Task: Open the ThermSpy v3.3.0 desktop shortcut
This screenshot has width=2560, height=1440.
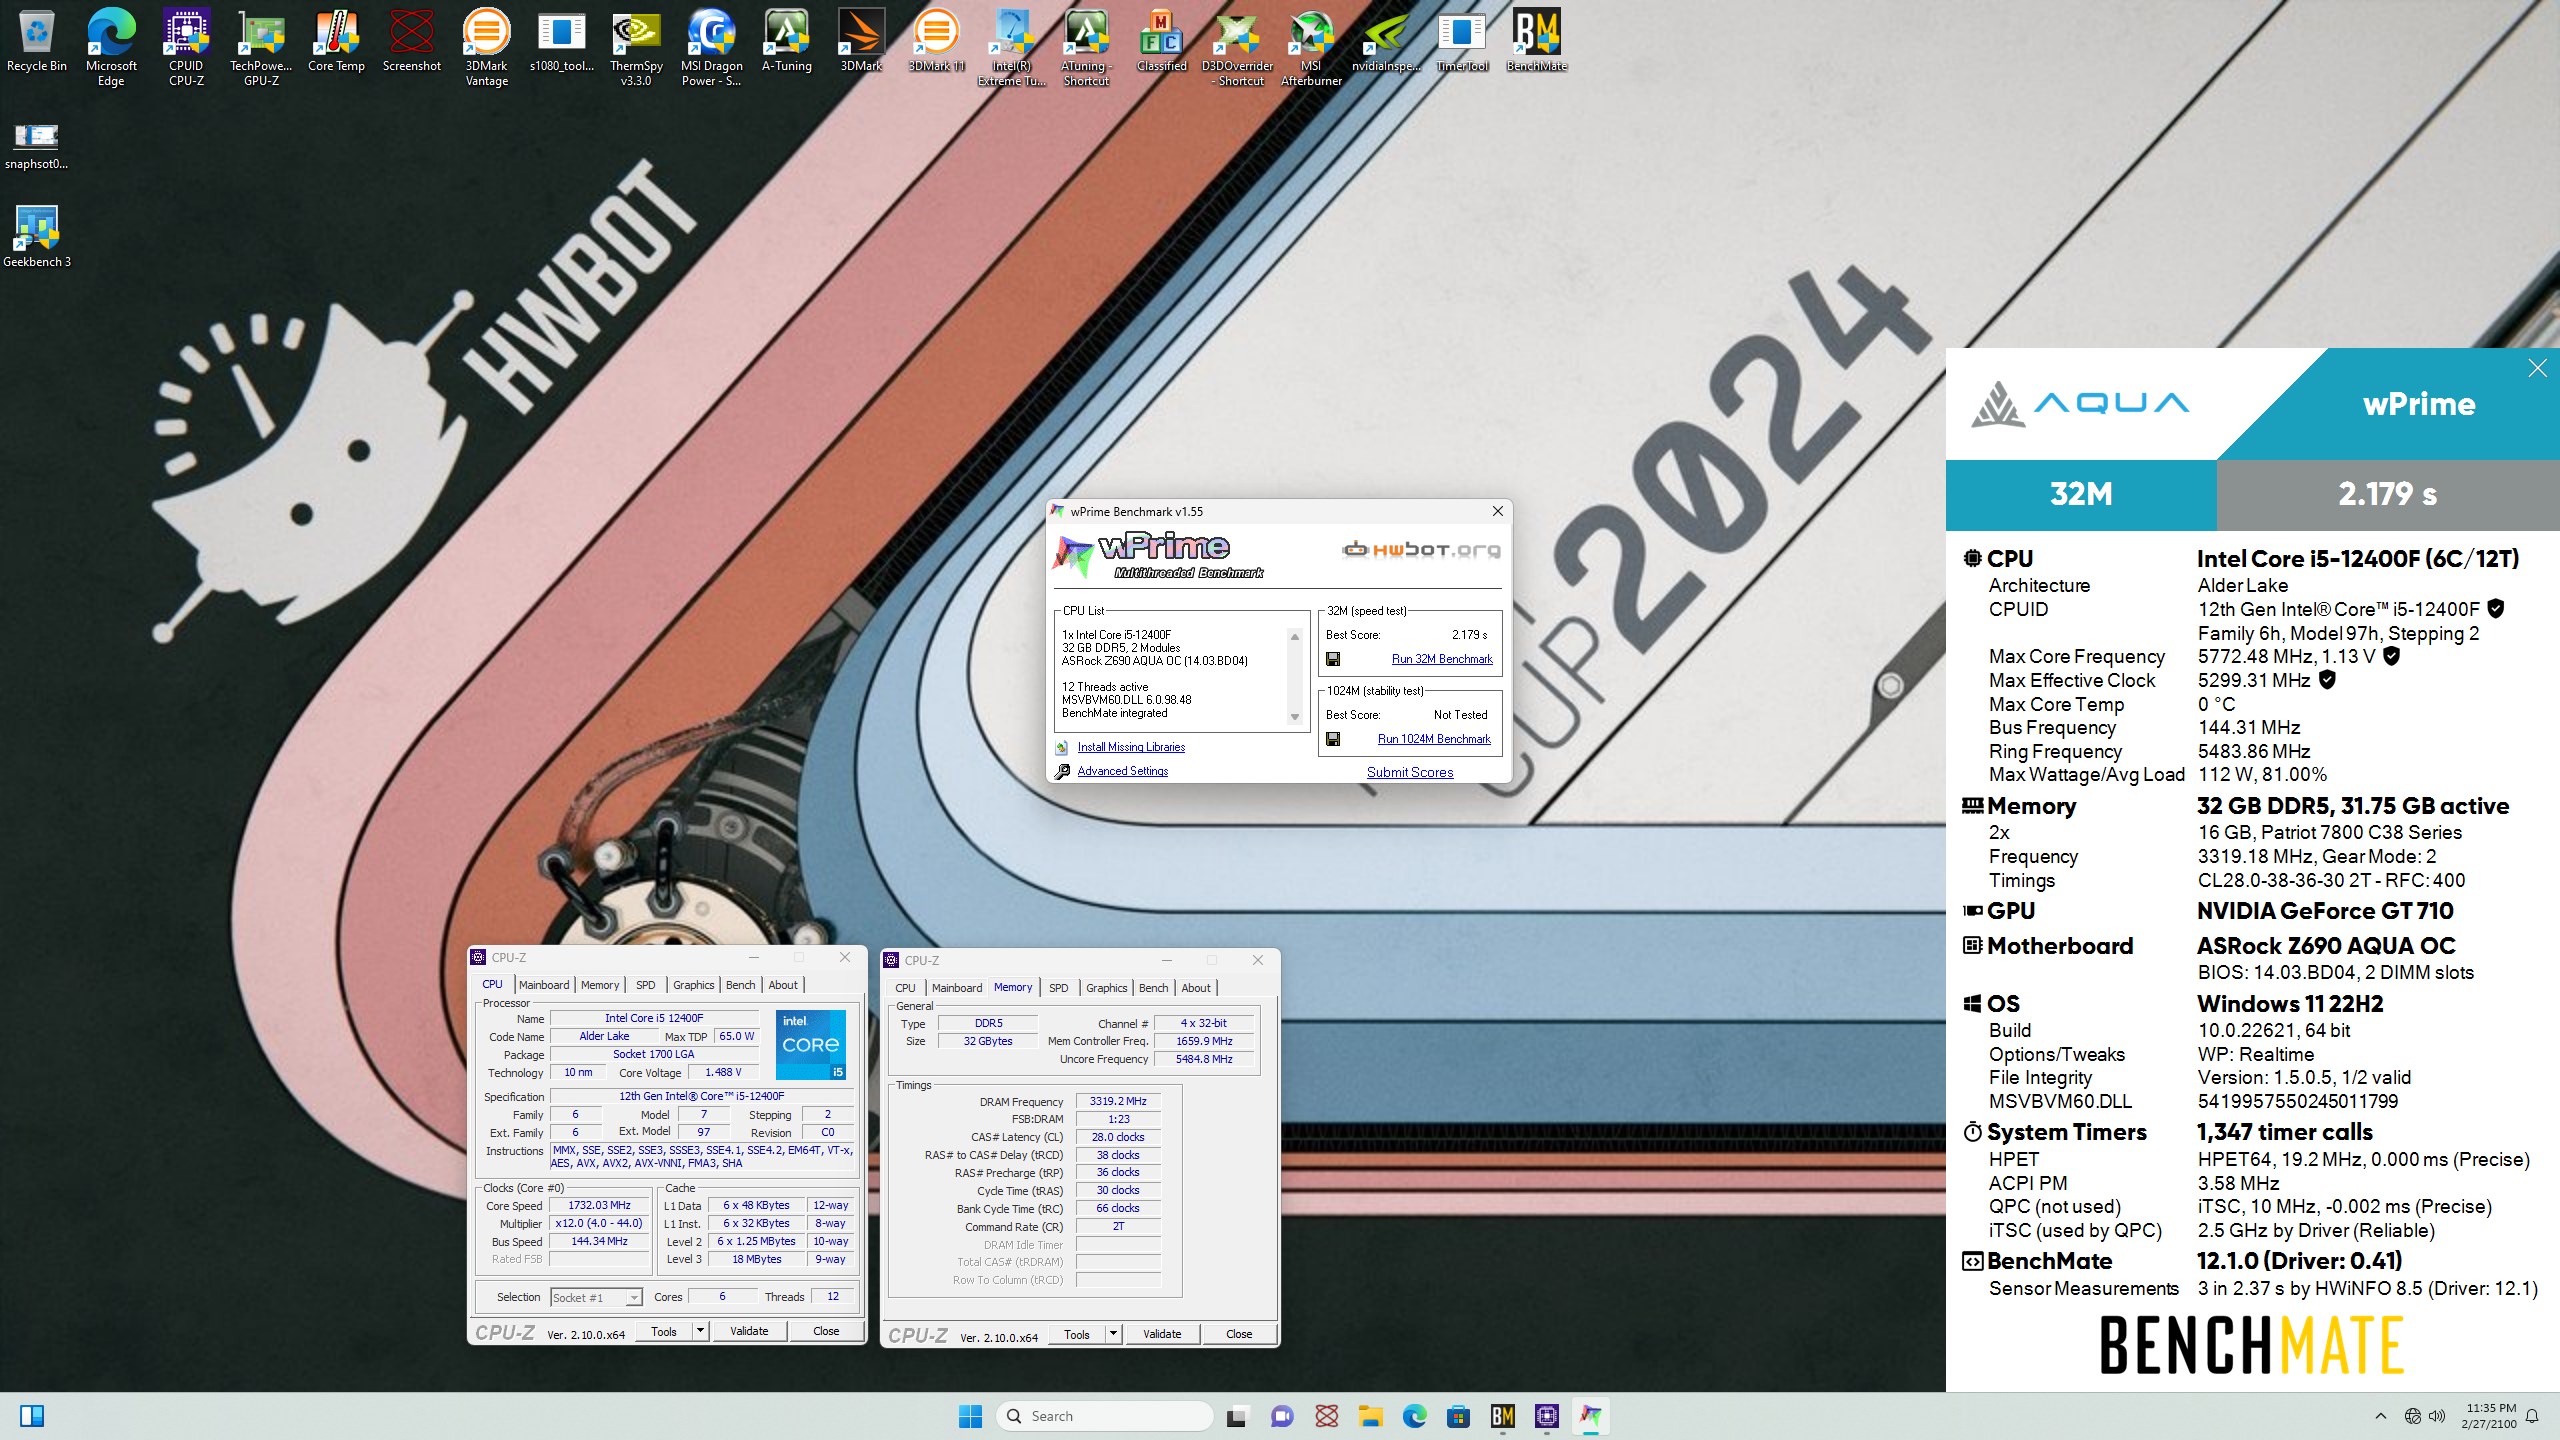Action: tap(636, 48)
